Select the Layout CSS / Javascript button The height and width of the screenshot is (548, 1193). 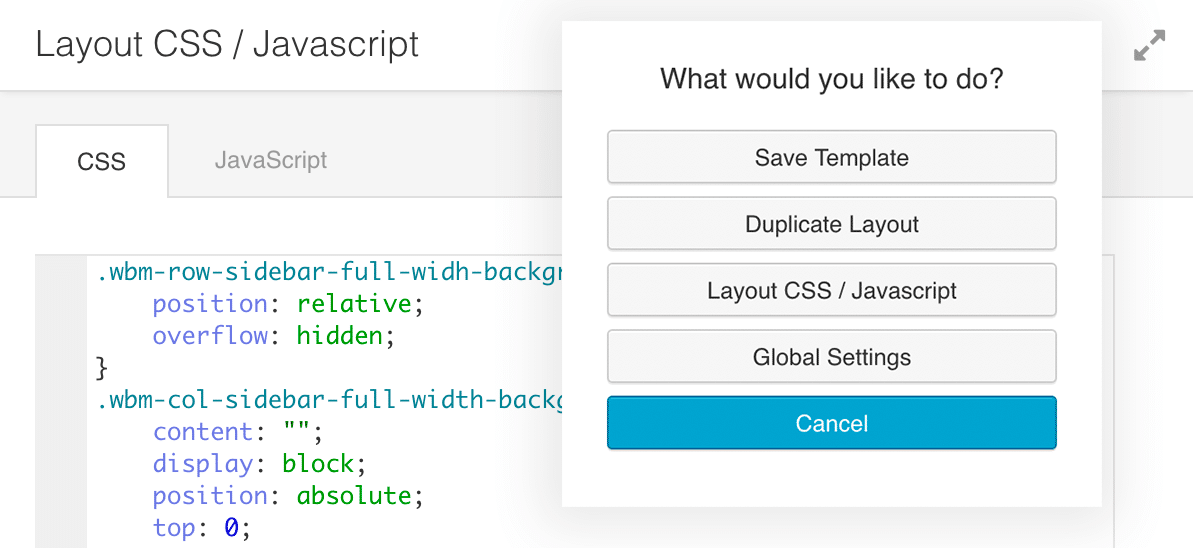[831, 291]
